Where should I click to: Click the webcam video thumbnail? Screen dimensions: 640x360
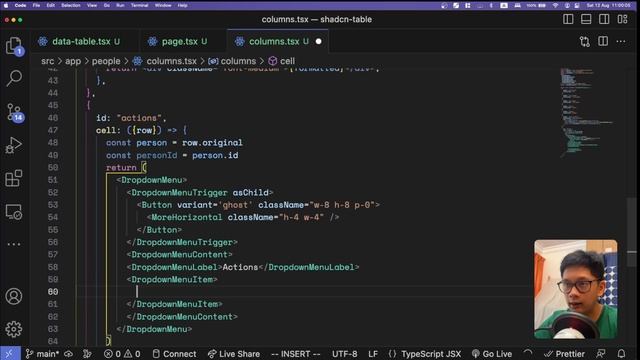(576, 289)
